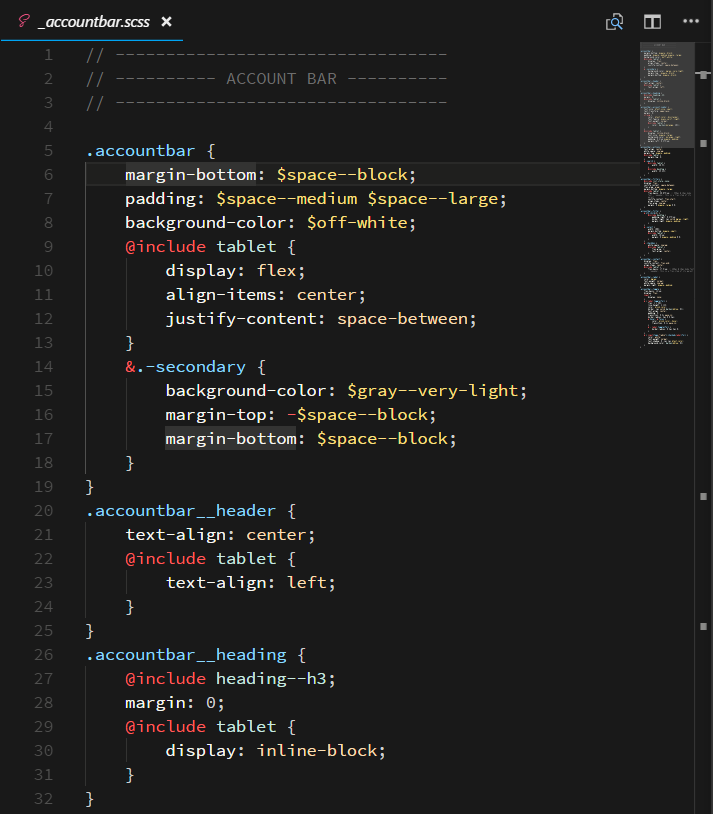Place cursor on .accountbar selector, line 5
This screenshot has width=713, height=814.
point(140,151)
